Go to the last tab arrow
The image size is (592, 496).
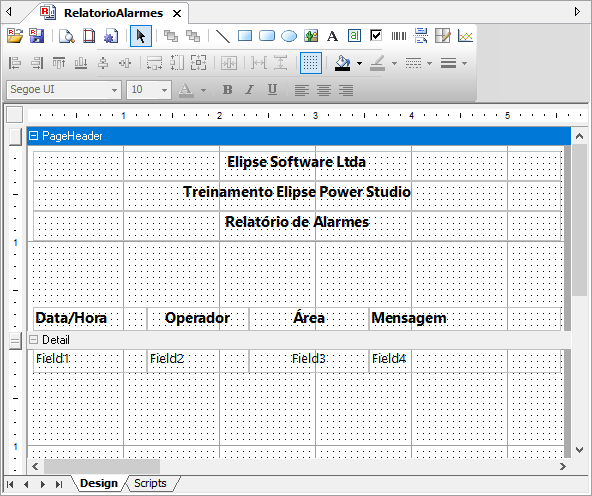59,484
